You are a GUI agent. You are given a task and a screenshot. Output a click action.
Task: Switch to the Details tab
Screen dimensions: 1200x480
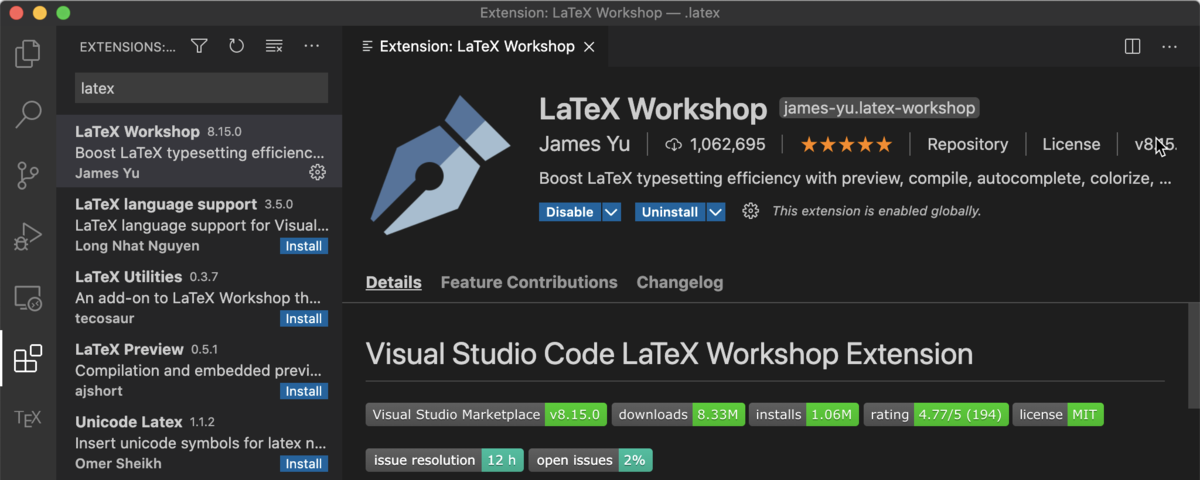[x=393, y=282]
